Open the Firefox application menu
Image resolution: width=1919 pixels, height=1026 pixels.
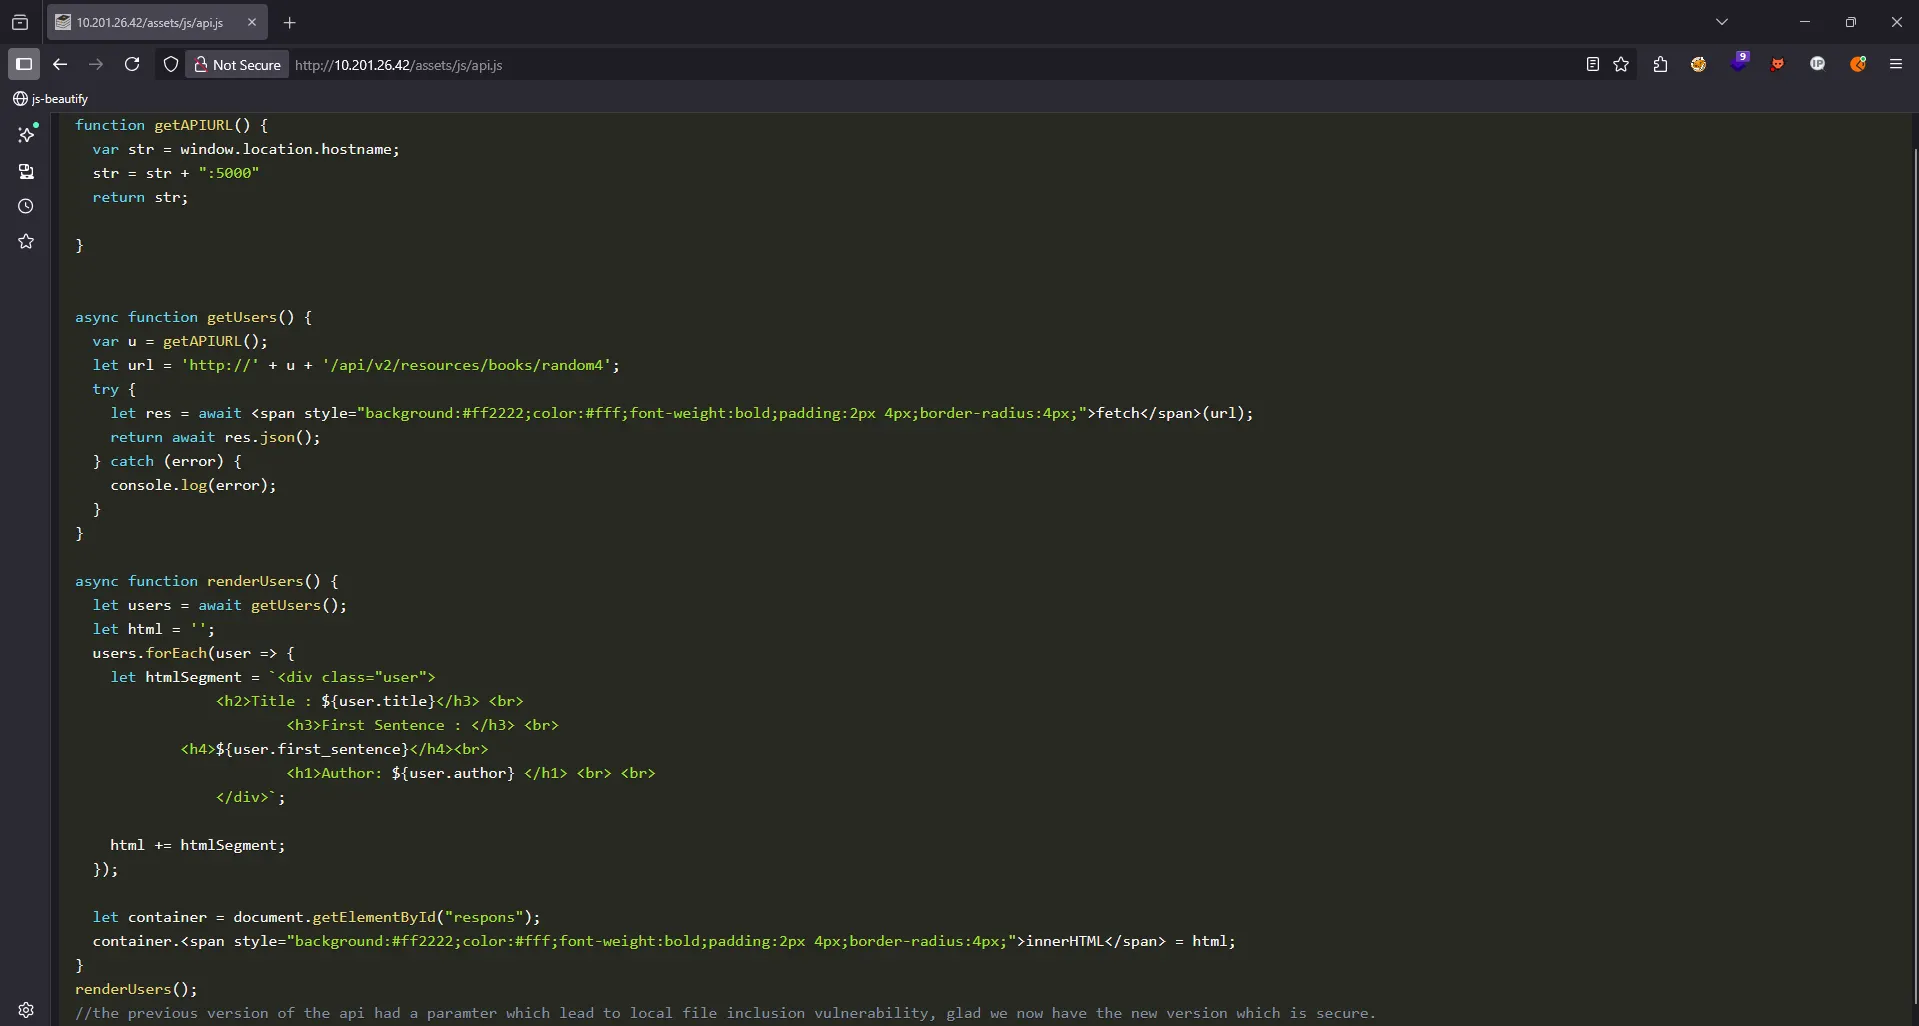click(x=1896, y=64)
